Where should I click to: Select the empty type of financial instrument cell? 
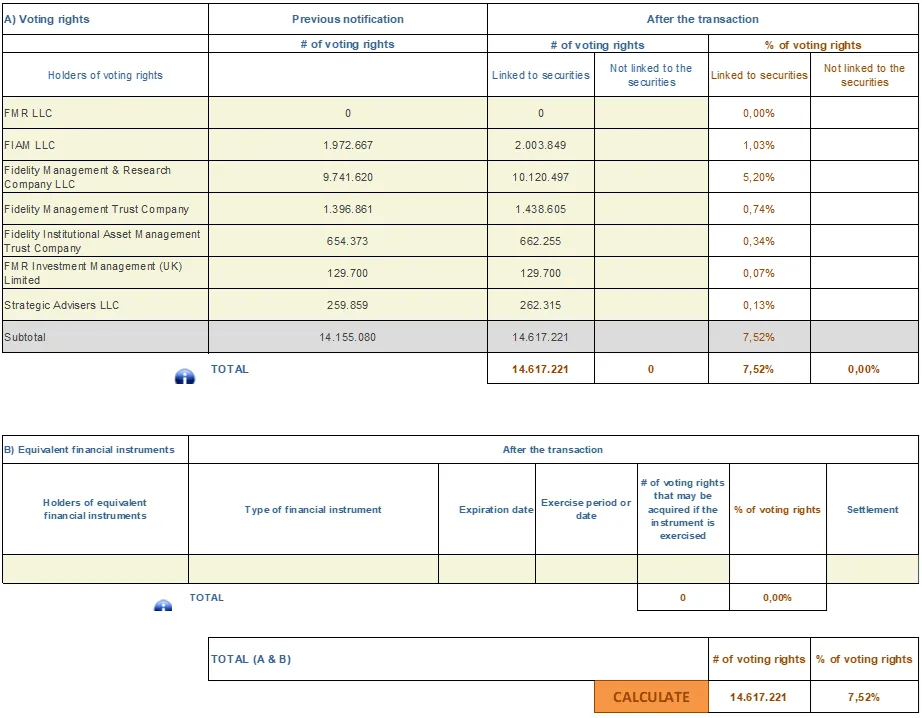[x=313, y=569]
